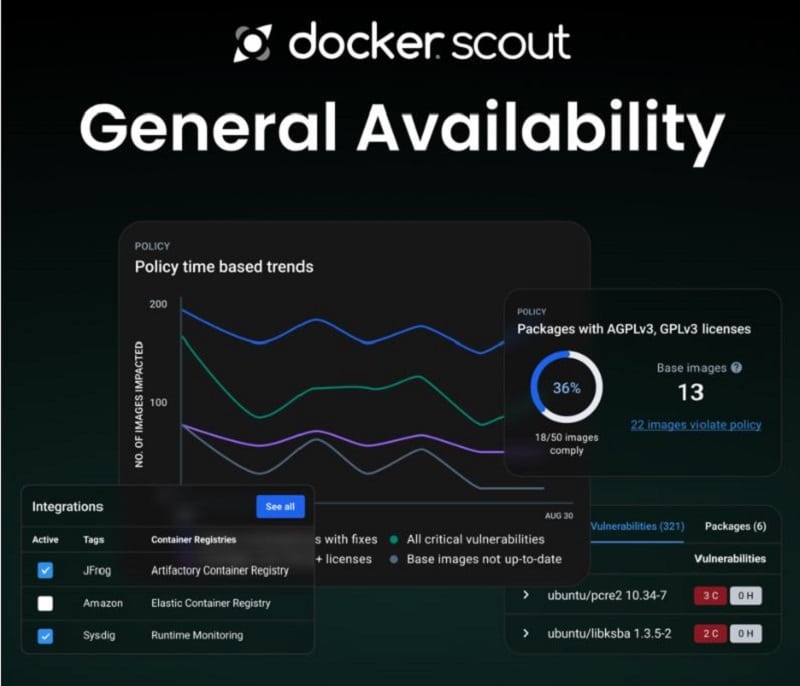The height and width of the screenshot is (686, 800).
Task: Click the Sysdig tag cell
Action: (99, 635)
